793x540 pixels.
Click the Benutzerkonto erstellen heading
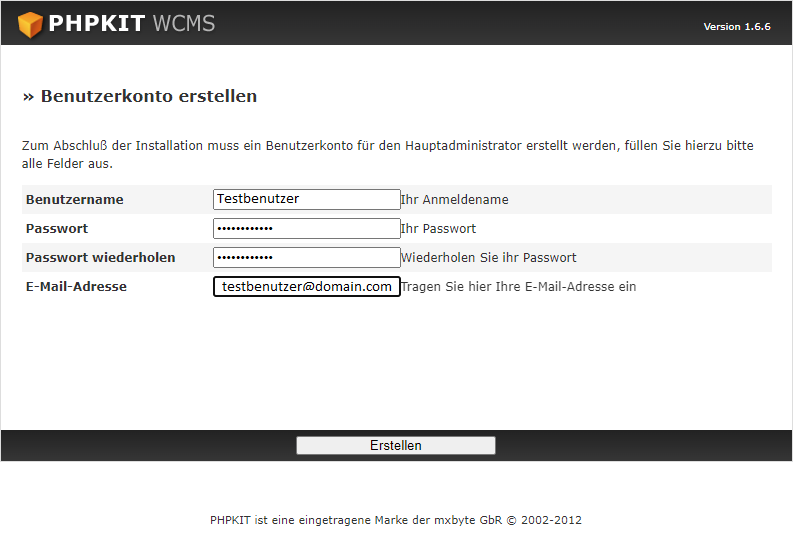click(x=140, y=97)
